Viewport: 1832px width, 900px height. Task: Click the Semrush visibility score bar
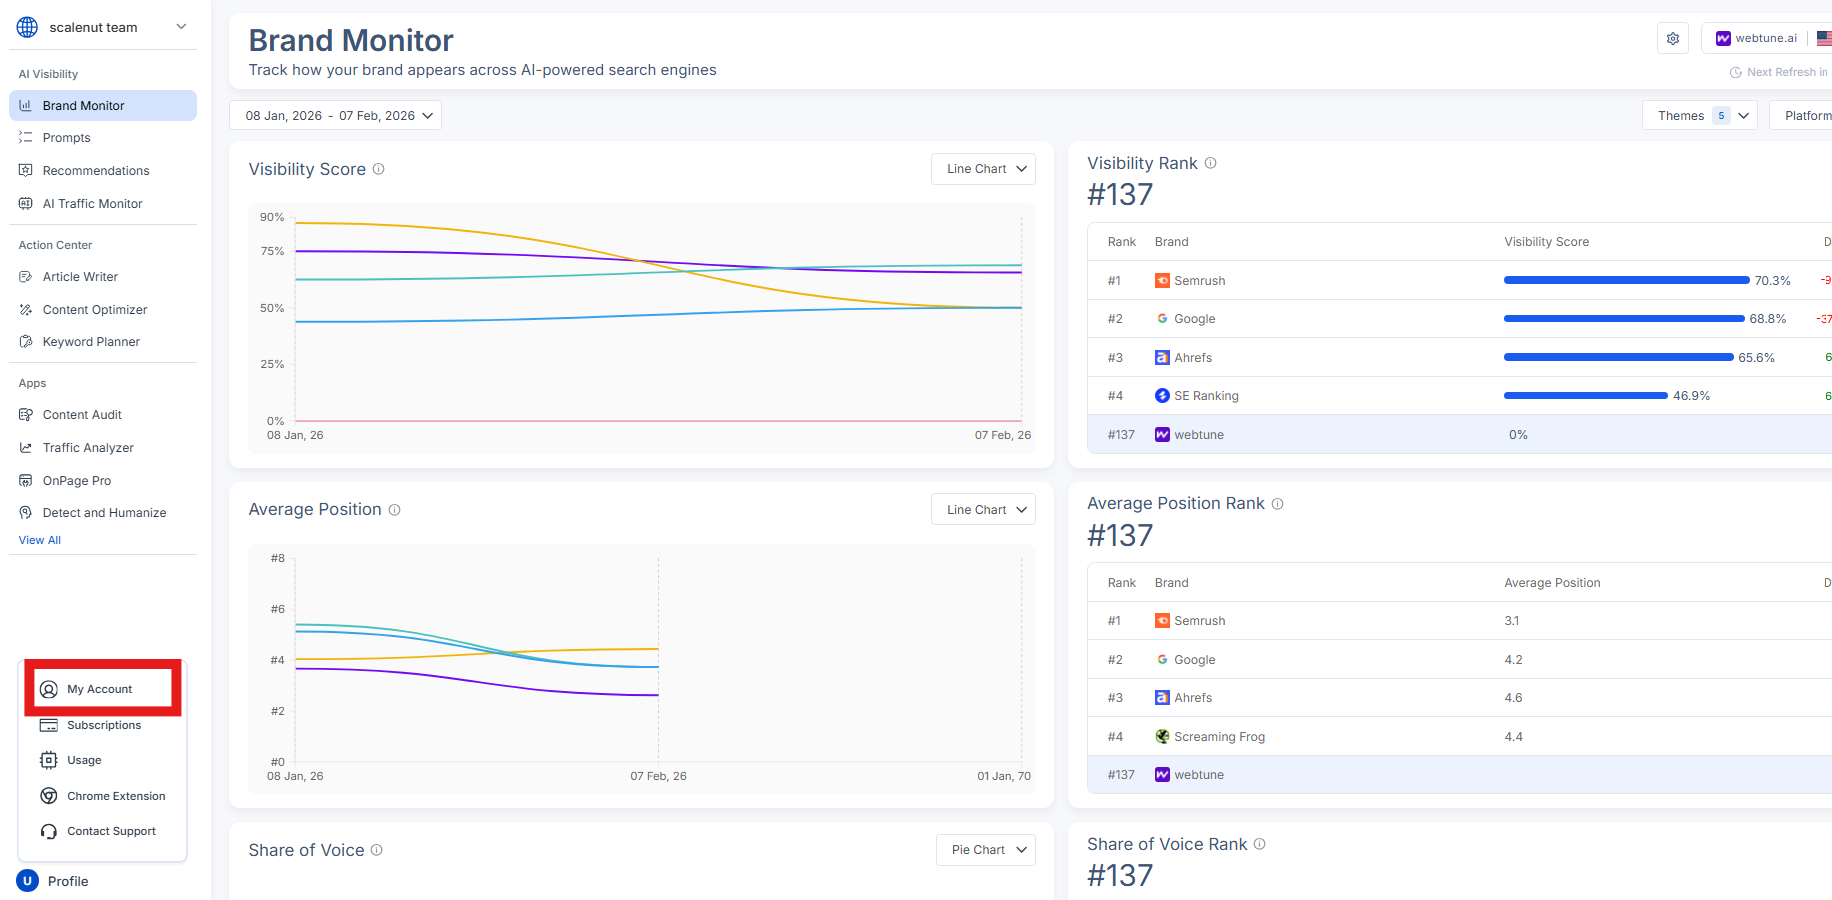click(1626, 281)
